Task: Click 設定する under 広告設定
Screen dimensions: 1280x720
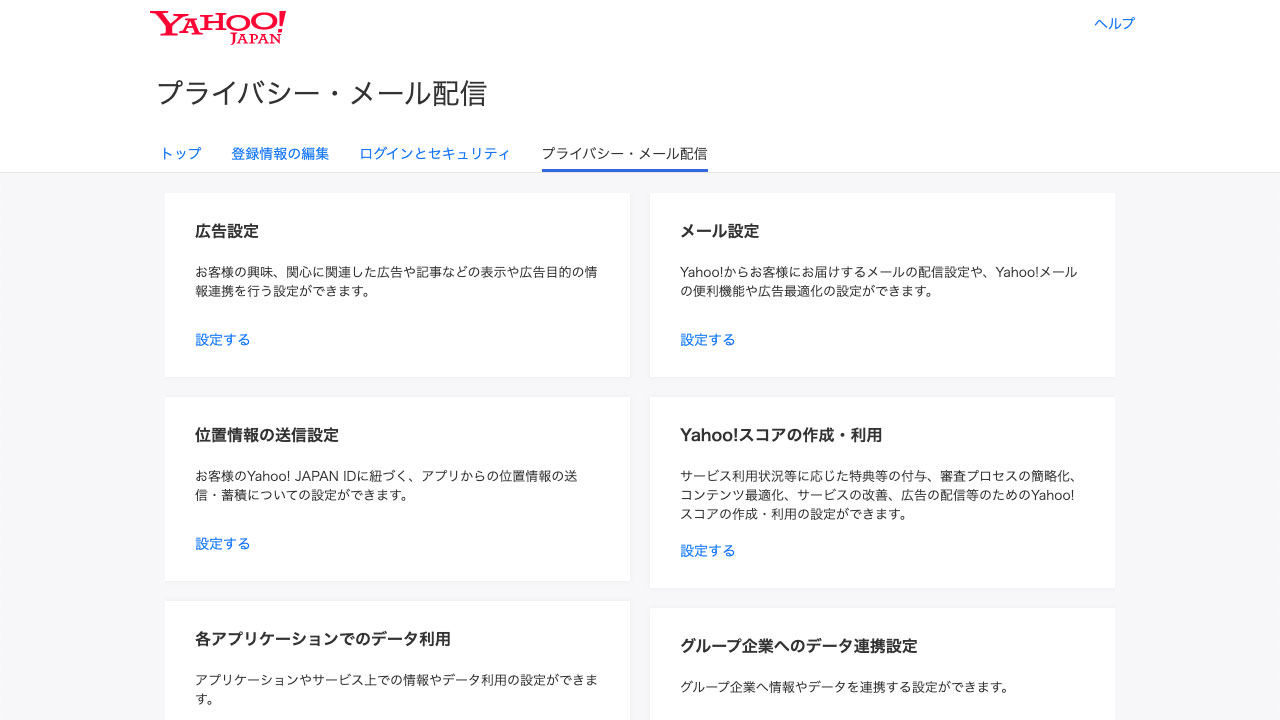Action: click(x=223, y=339)
